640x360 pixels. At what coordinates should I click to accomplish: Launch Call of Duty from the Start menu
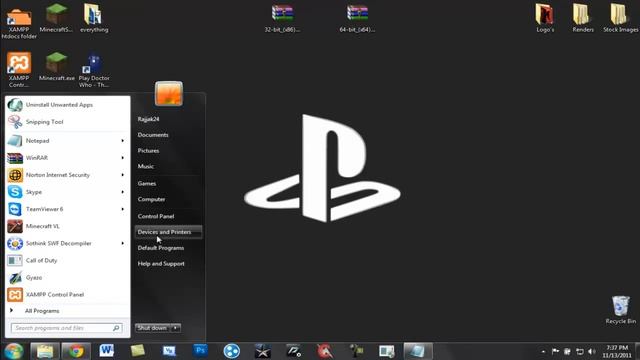68,261
